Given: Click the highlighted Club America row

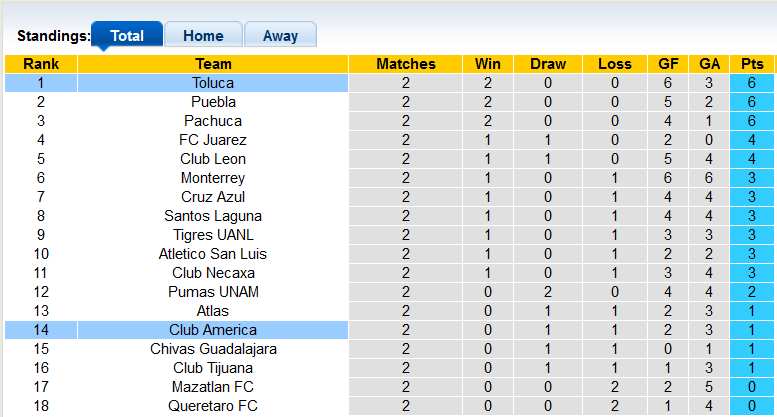Looking at the screenshot, I should point(213,330).
